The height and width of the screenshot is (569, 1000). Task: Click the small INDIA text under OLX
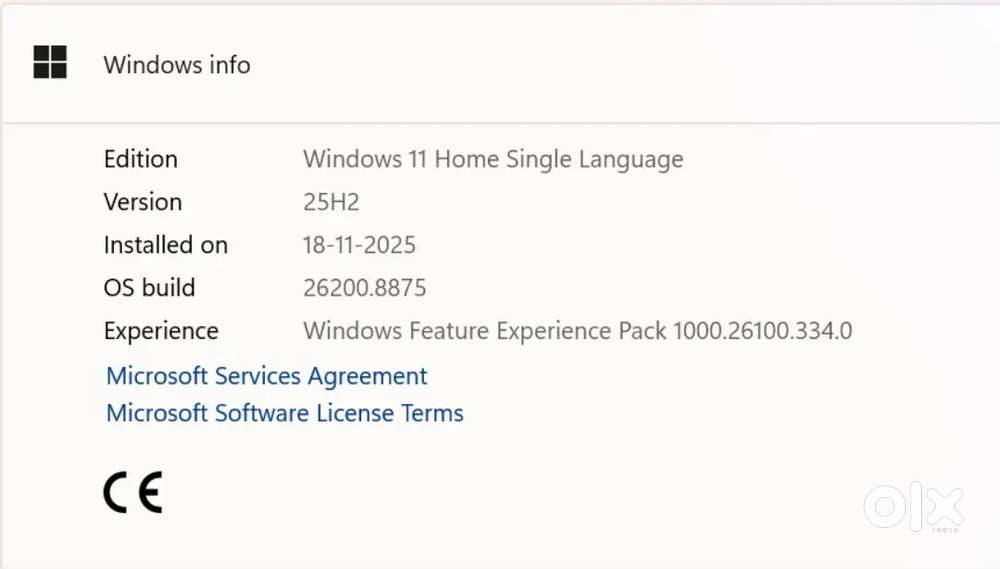click(945, 530)
